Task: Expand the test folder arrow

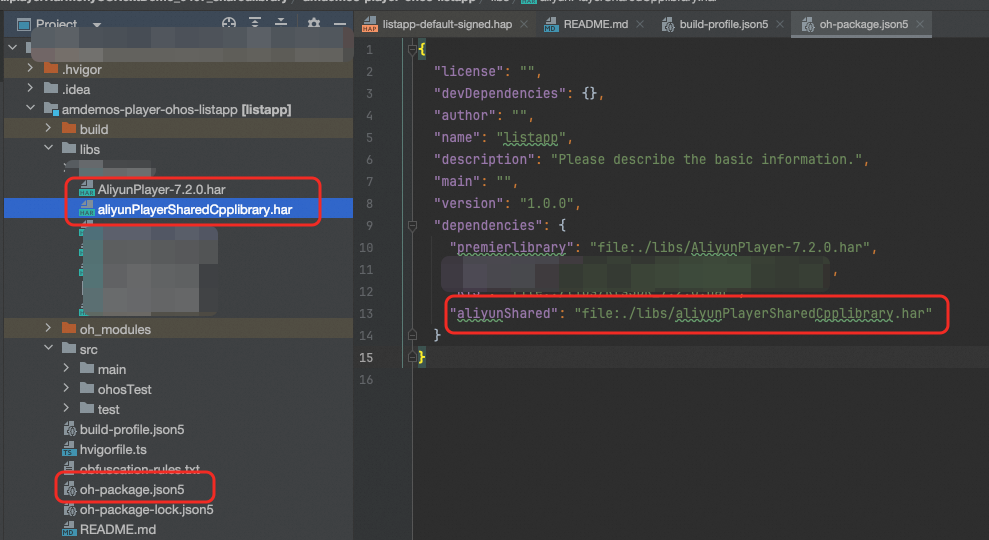Action: pyautogui.click(x=66, y=408)
